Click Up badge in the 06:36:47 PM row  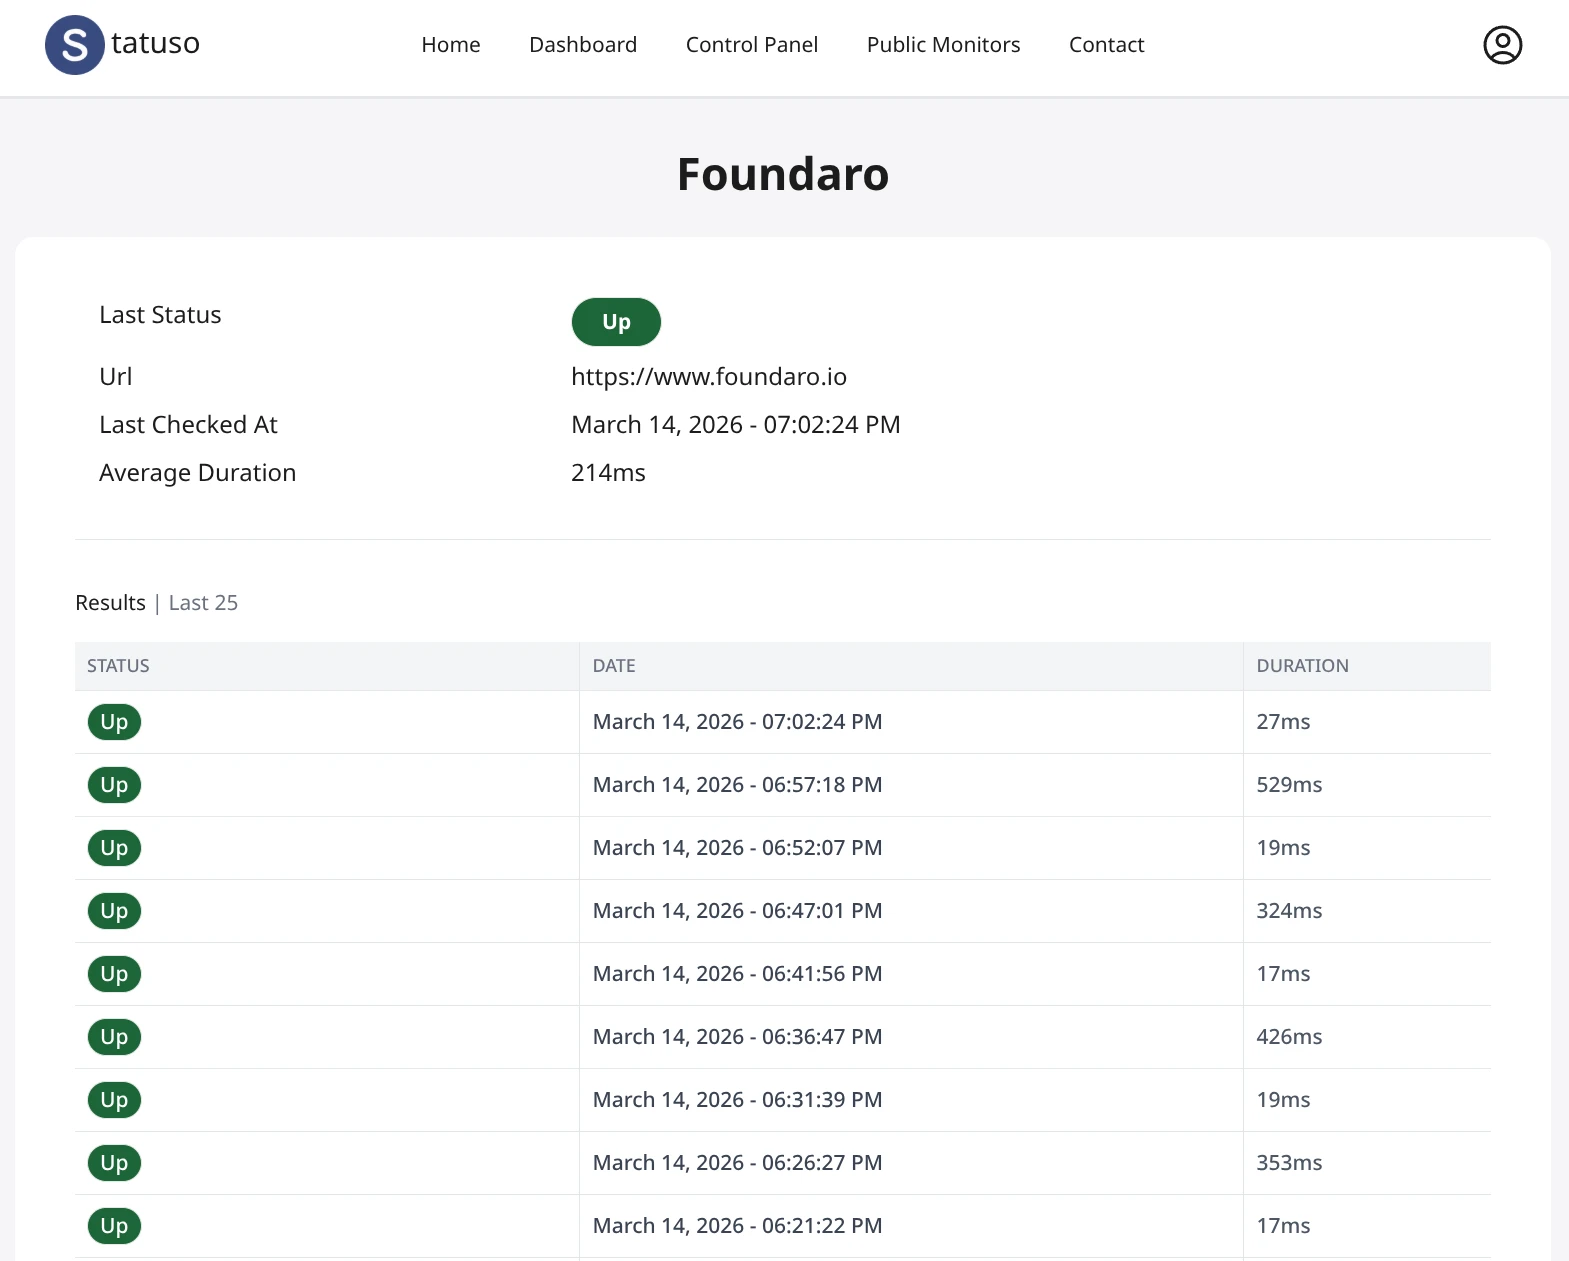tap(114, 1037)
